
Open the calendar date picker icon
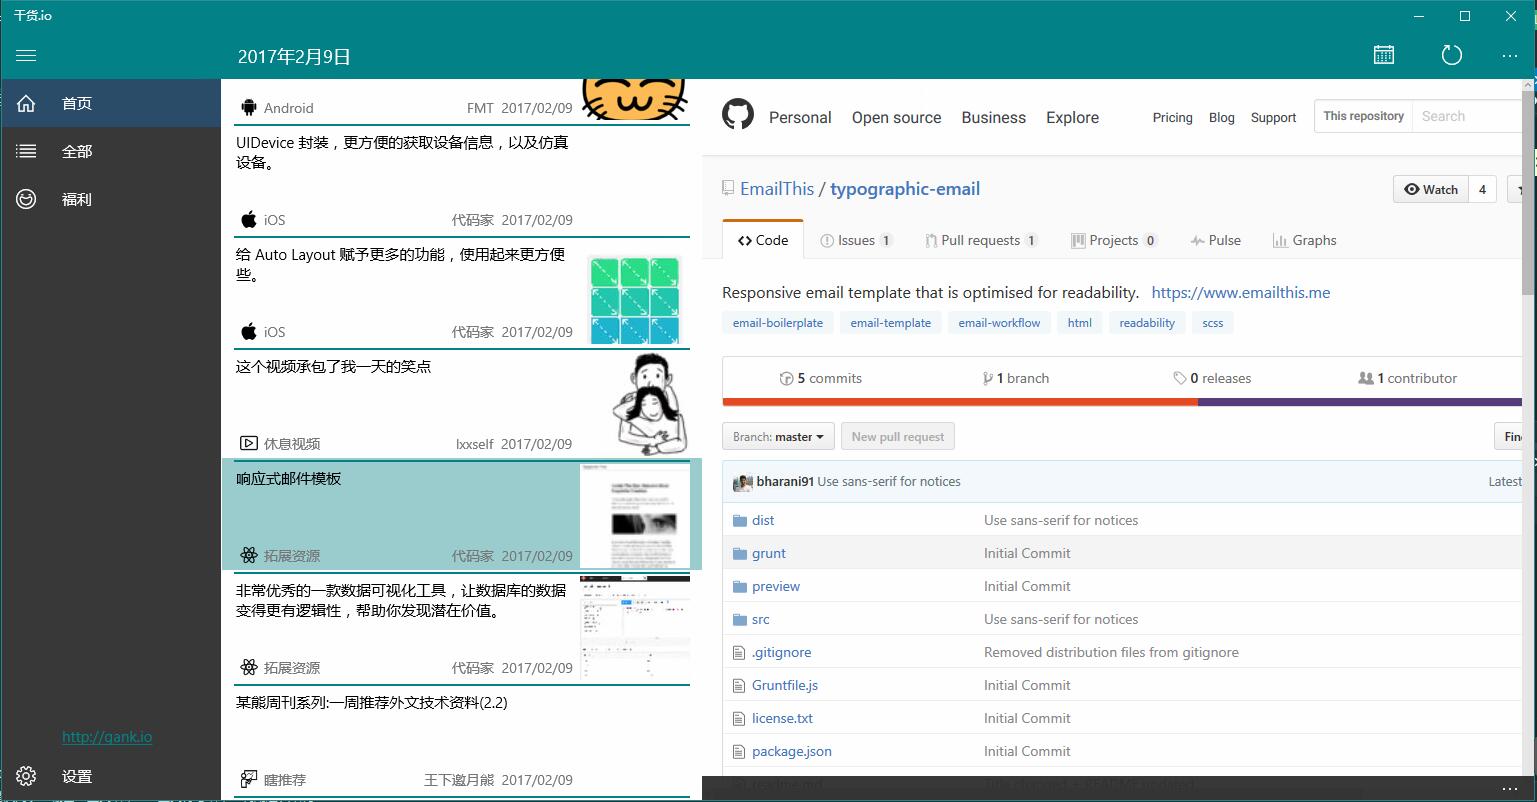[x=1384, y=55]
